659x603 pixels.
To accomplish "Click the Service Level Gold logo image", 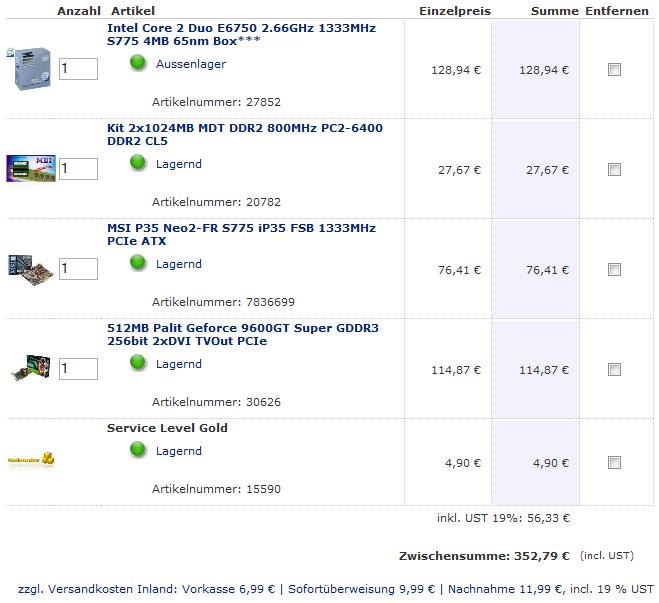I will coord(31,459).
